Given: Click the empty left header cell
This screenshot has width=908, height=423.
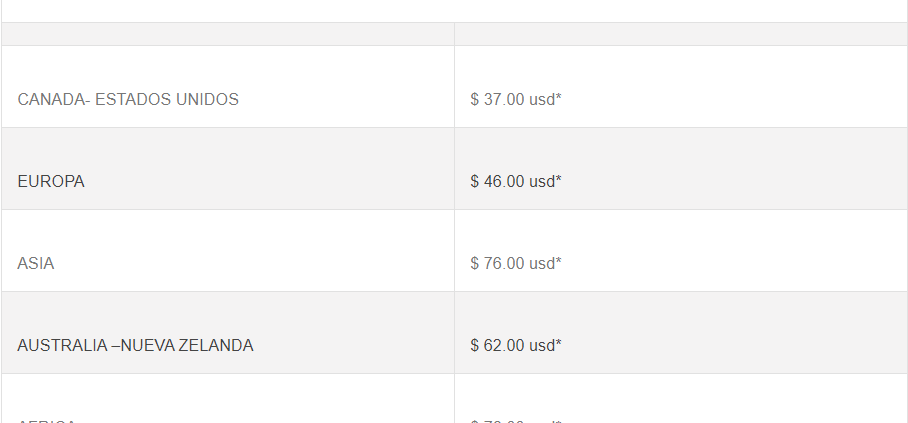Looking at the screenshot, I should pyautogui.click(x=228, y=34).
